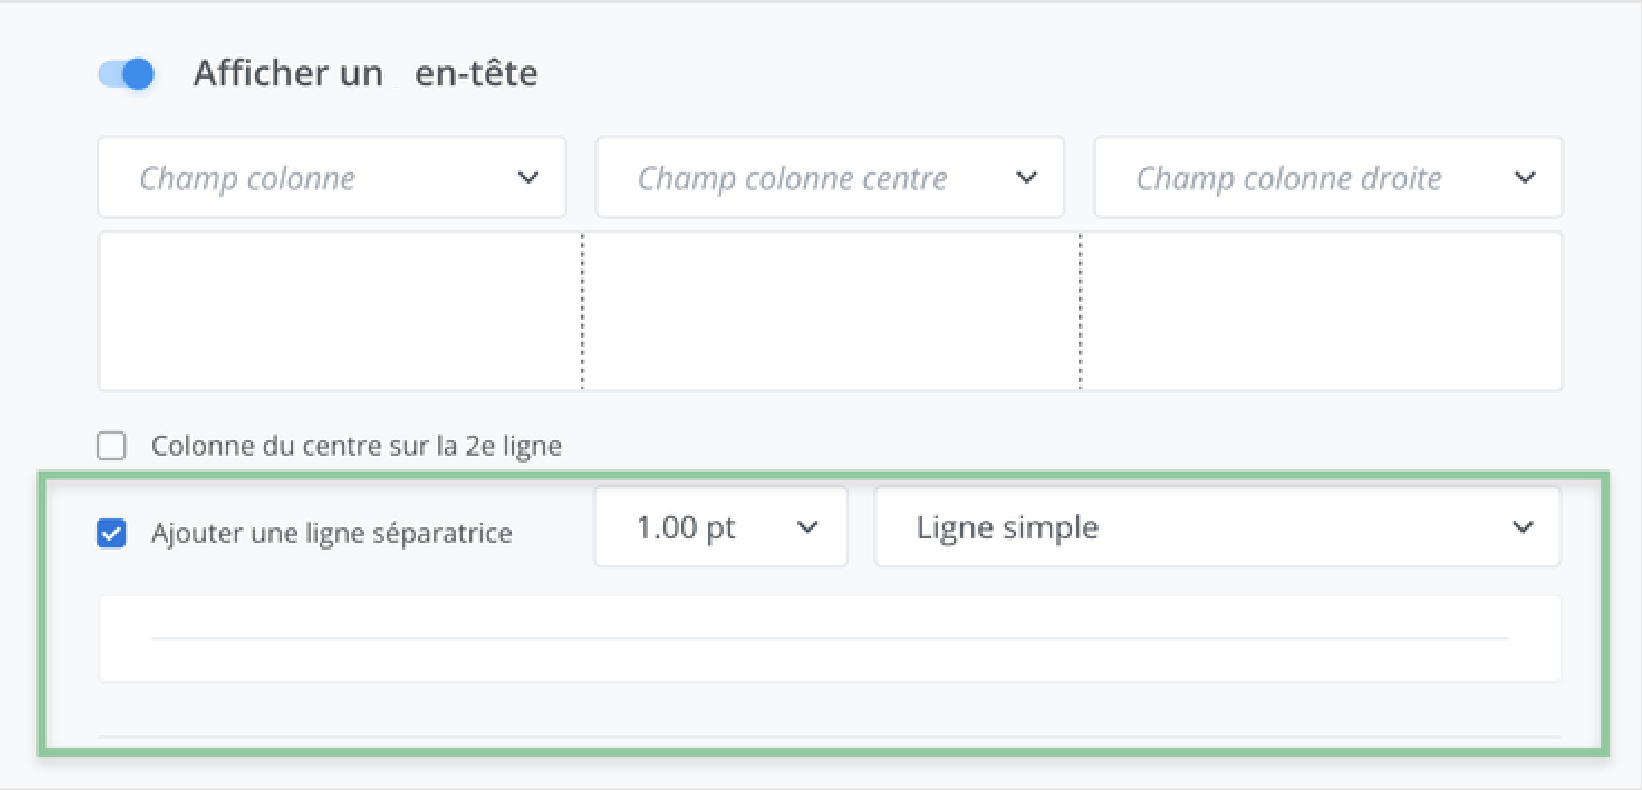Click the chevron arrow next to '1.00 pt'
1642x790 pixels.
click(807, 527)
